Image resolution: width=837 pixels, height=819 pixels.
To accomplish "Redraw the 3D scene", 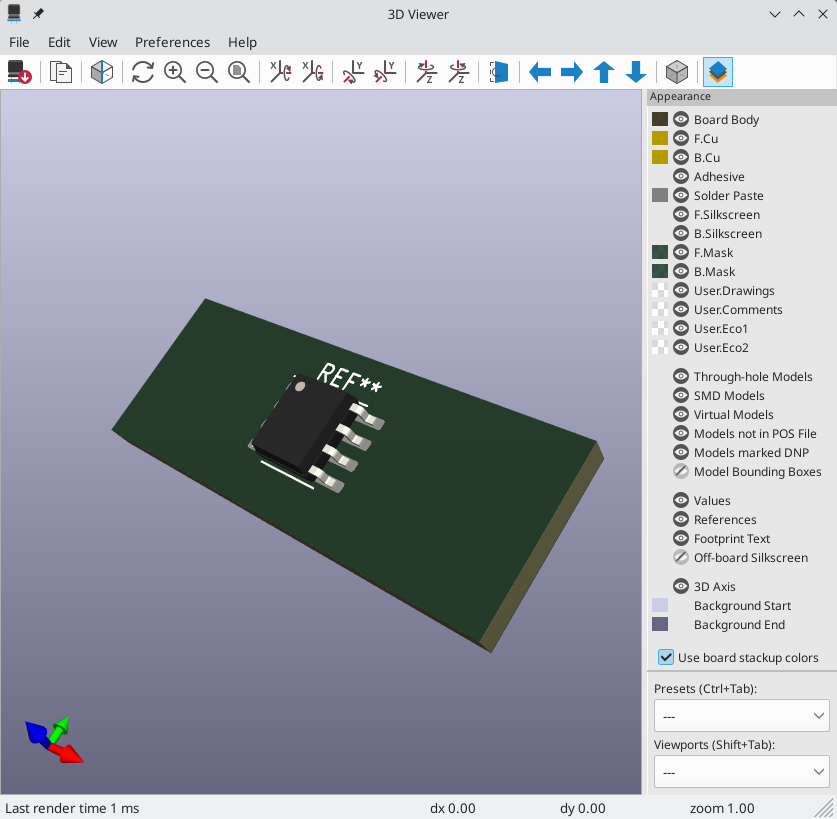I will pos(142,72).
